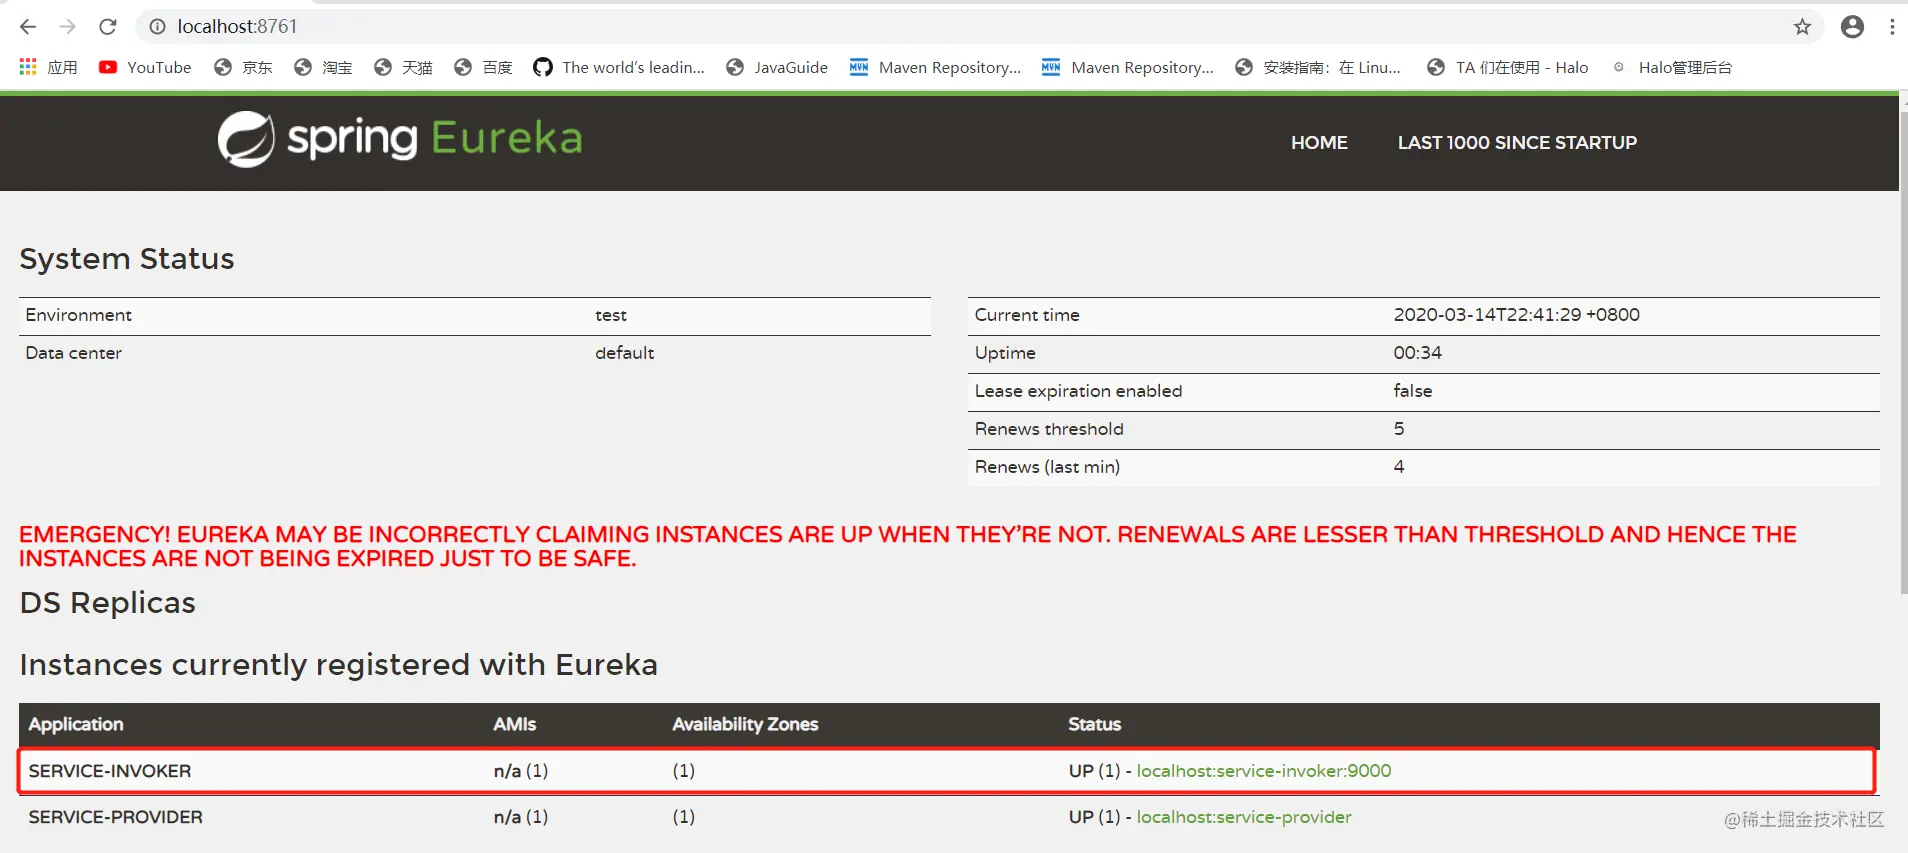Click the browser forward arrow
Screen dimensions: 1908x853
click(x=68, y=27)
